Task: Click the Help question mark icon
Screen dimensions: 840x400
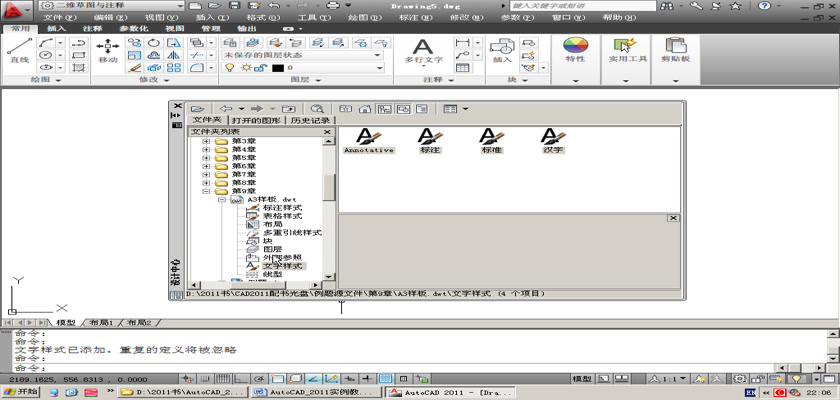Action: pos(764,6)
